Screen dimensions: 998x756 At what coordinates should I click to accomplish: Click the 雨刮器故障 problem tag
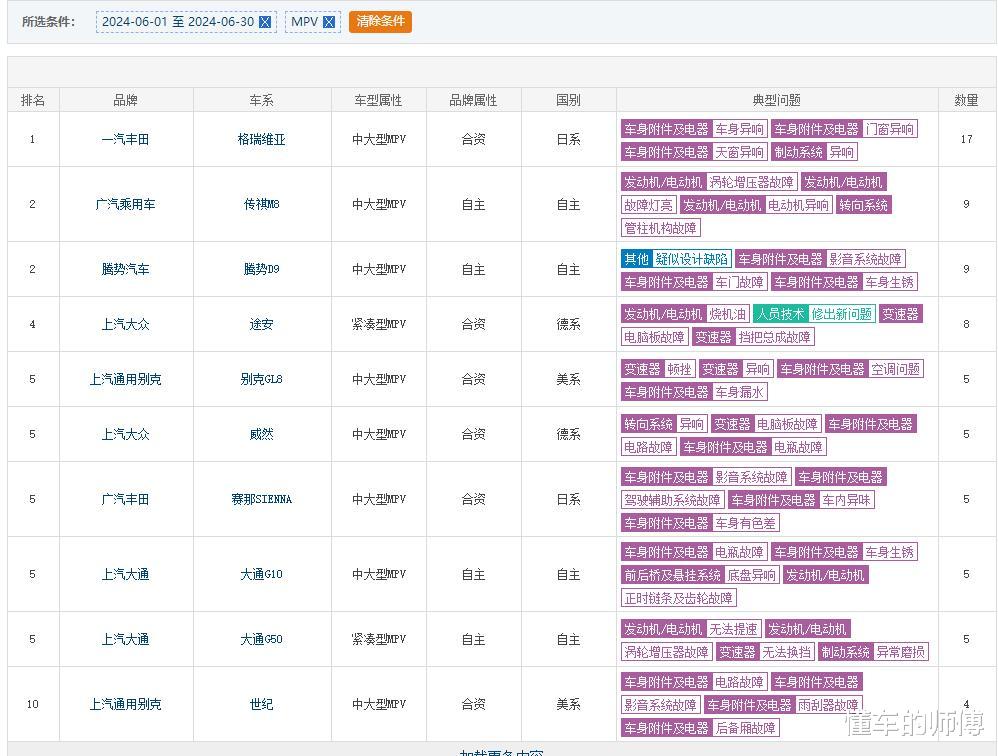click(x=828, y=705)
